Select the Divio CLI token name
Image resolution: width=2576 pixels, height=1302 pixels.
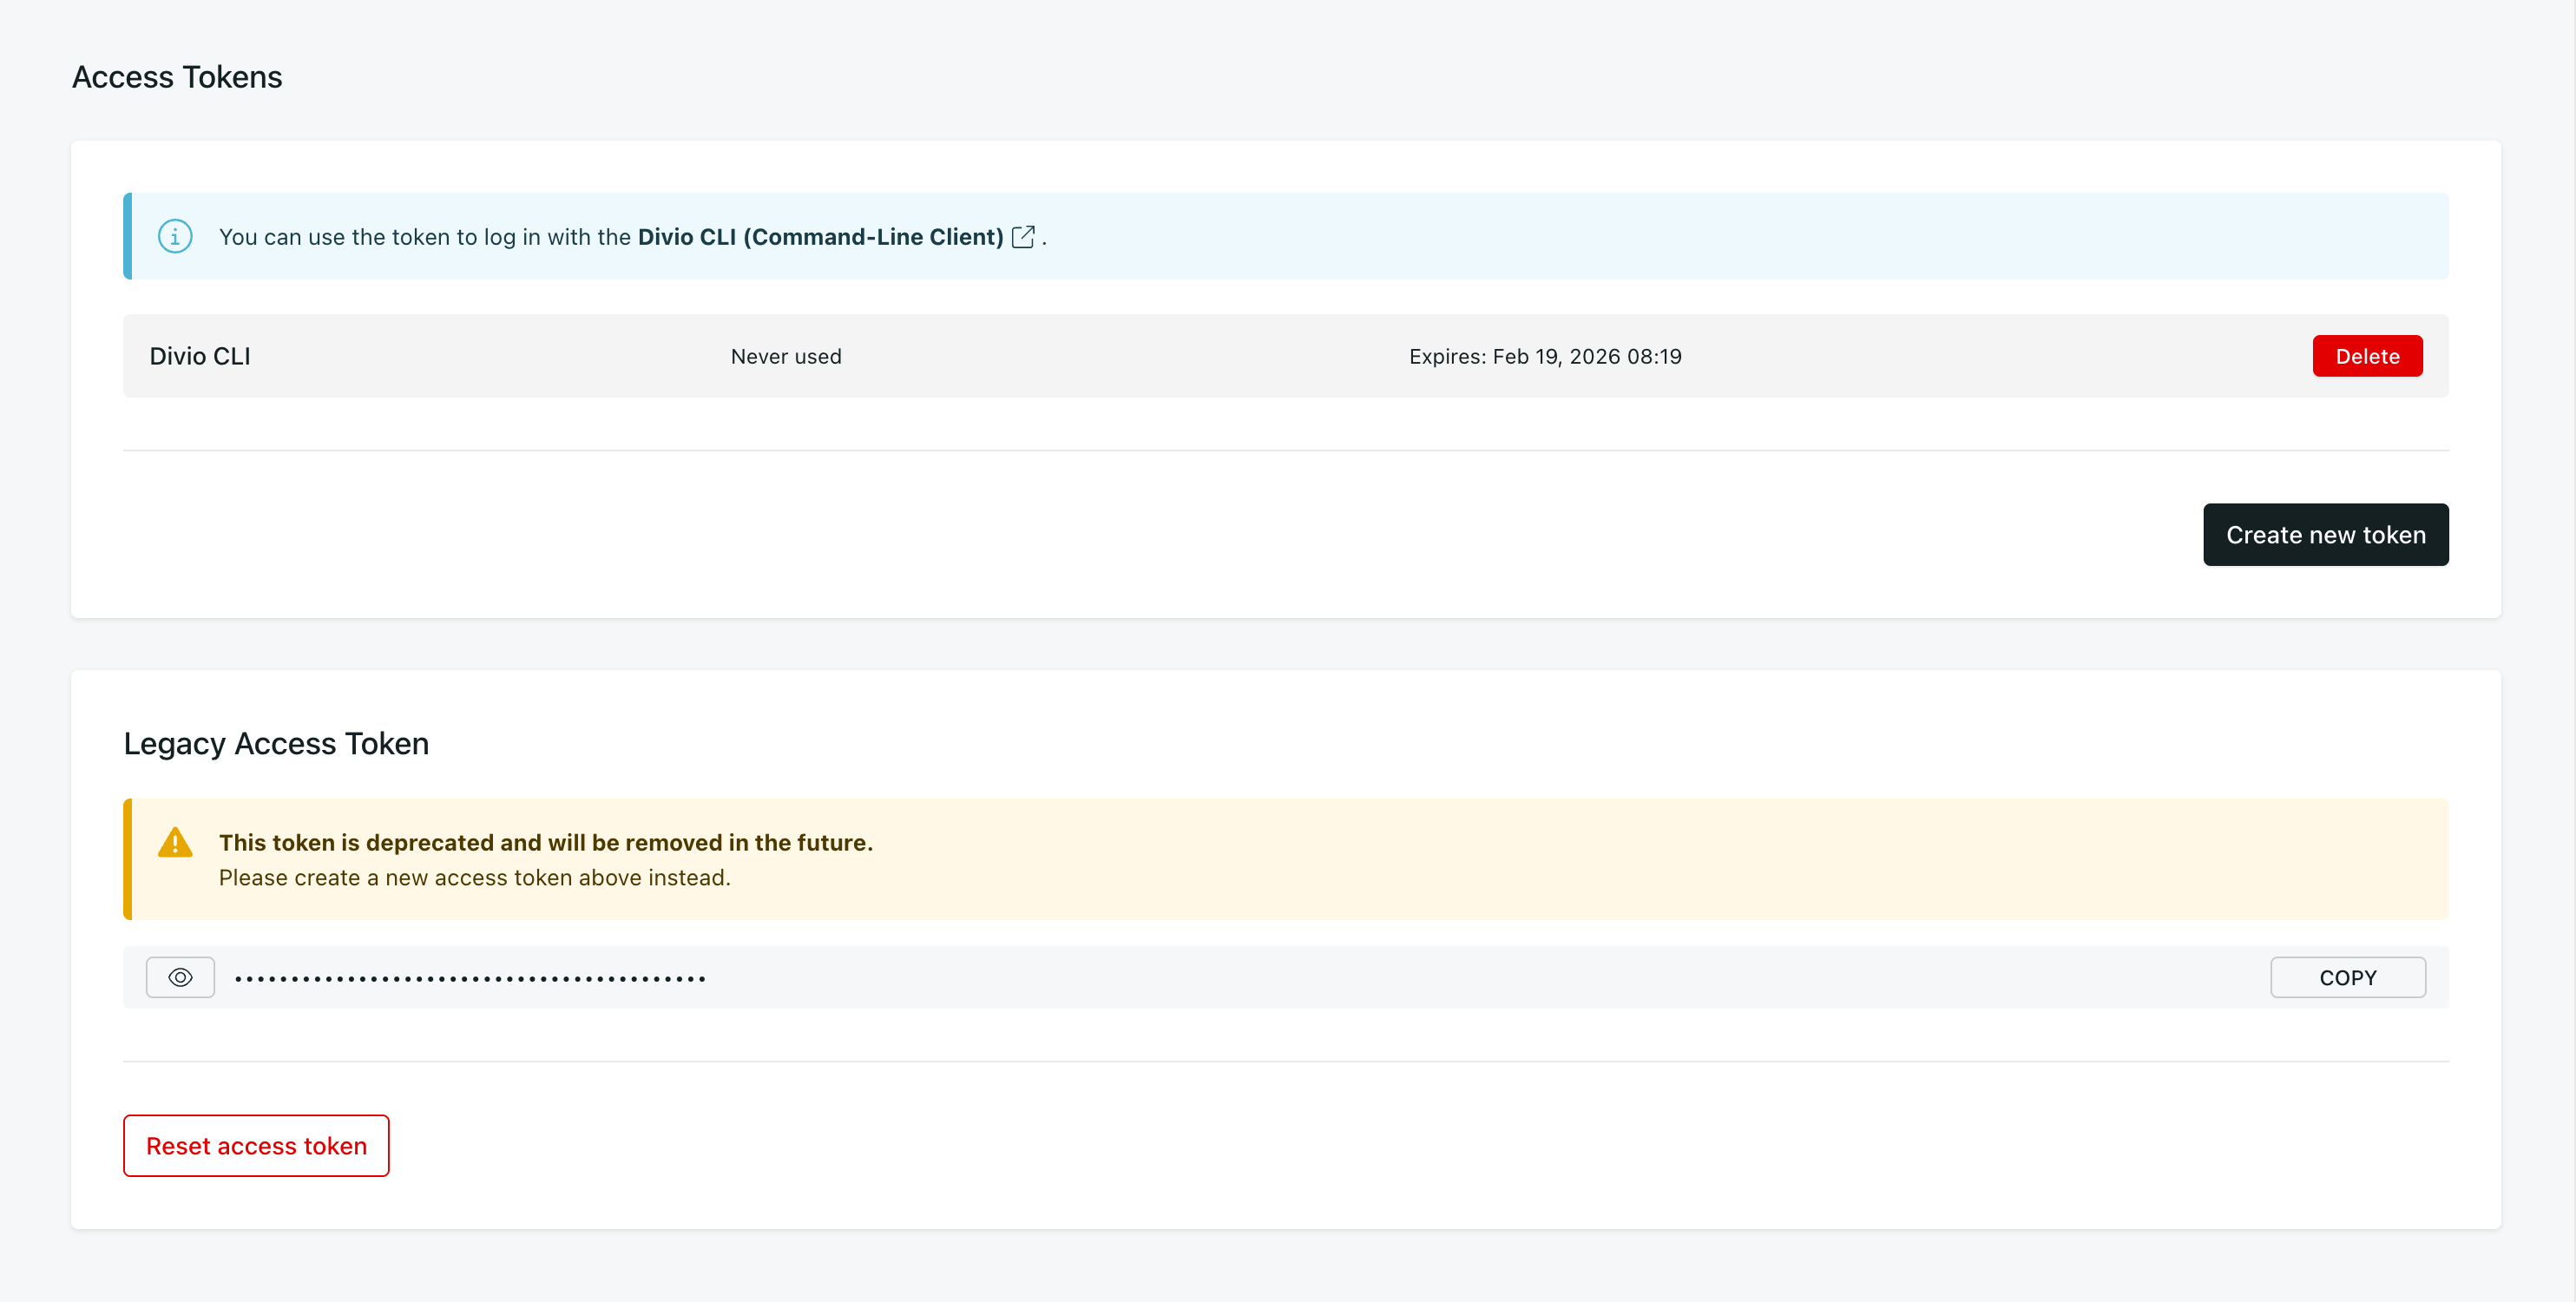[x=200, y=357]
